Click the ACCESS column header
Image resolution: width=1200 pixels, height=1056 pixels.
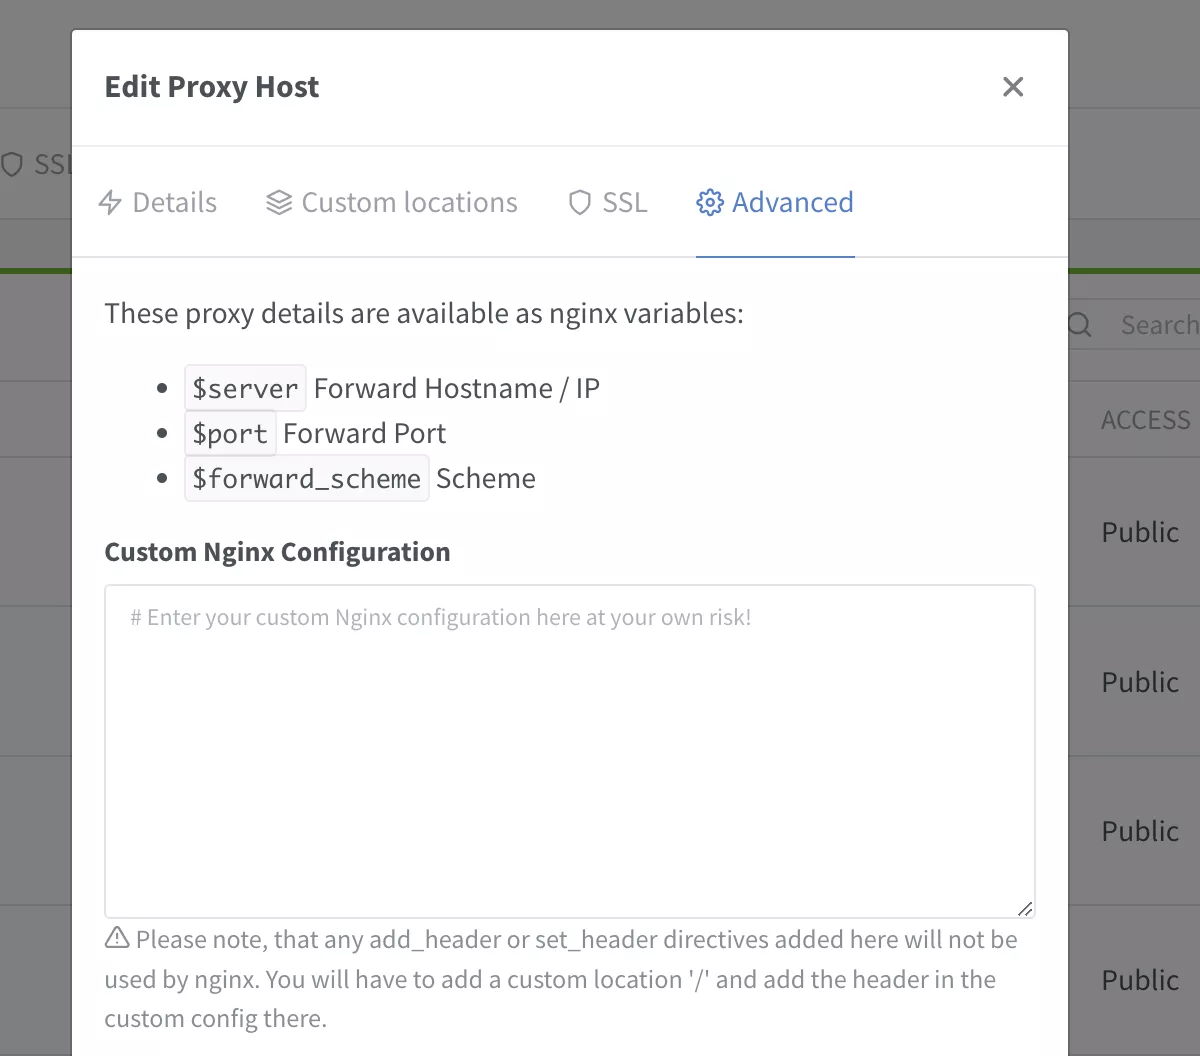1145,420
